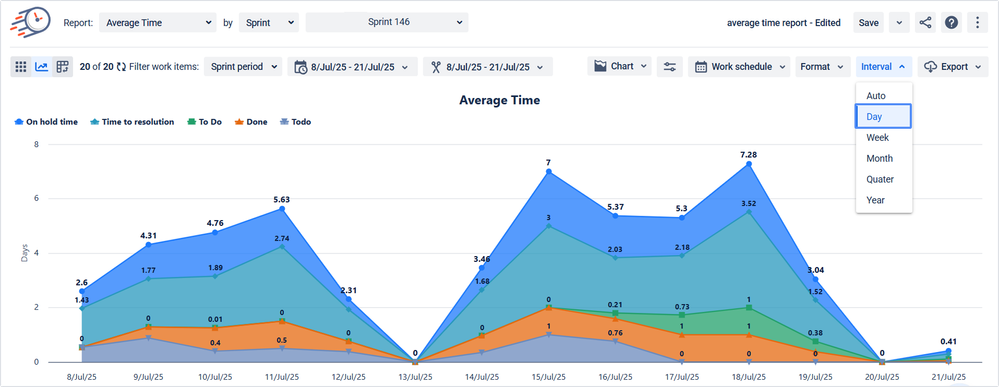
Task: Click the 3.52 Time to resolution point
Action: (x=749, y=212)
